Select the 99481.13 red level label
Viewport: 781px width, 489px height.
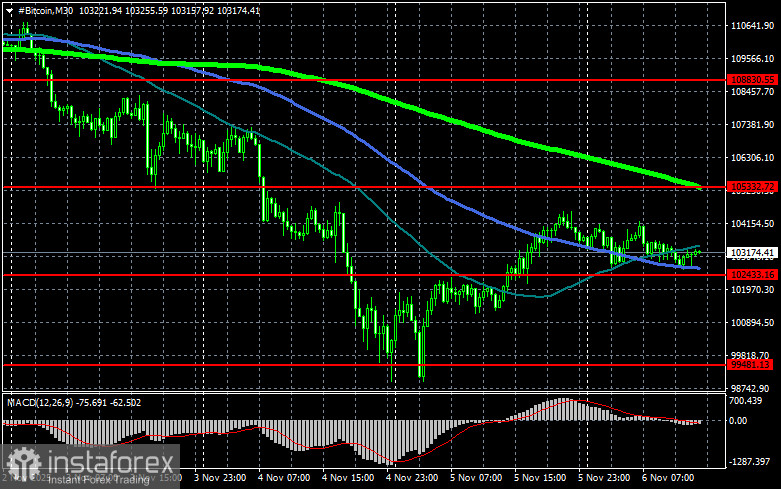750,365
